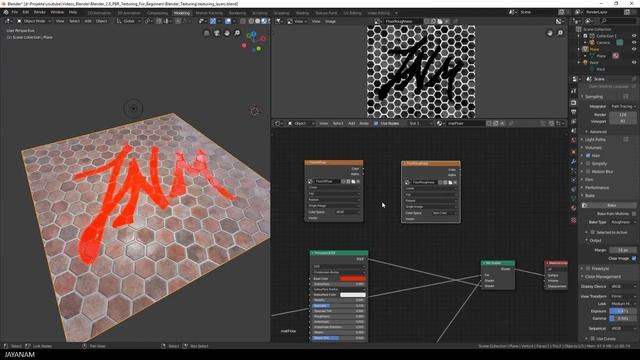The width and height of the screenshot is (640, 360).
Task: Click the Material Output node header
Action: pyautogui.click(x=556, y=263)
